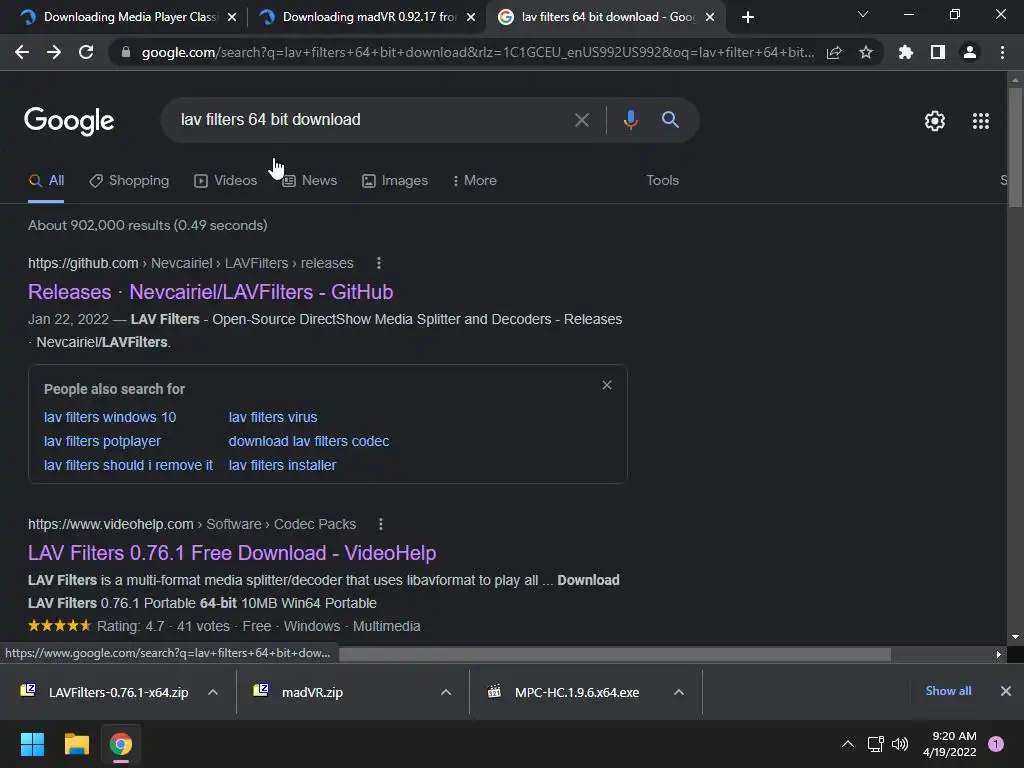Go to the Google logo homepage

(69, 121)
